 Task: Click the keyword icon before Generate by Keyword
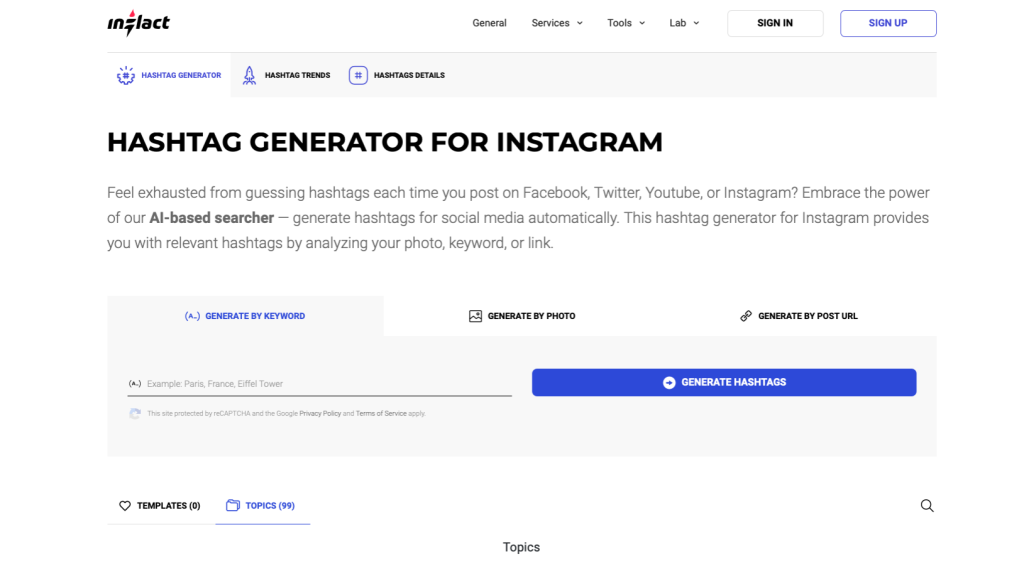click(192, 316)
